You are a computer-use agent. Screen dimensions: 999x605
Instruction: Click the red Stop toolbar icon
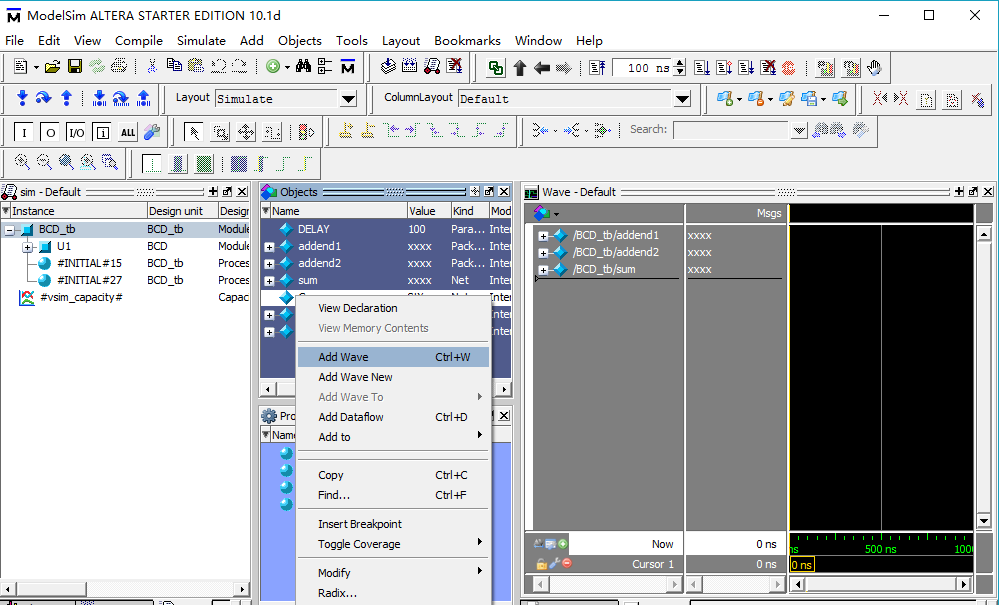pyautogui.click(x=788, y=68)
